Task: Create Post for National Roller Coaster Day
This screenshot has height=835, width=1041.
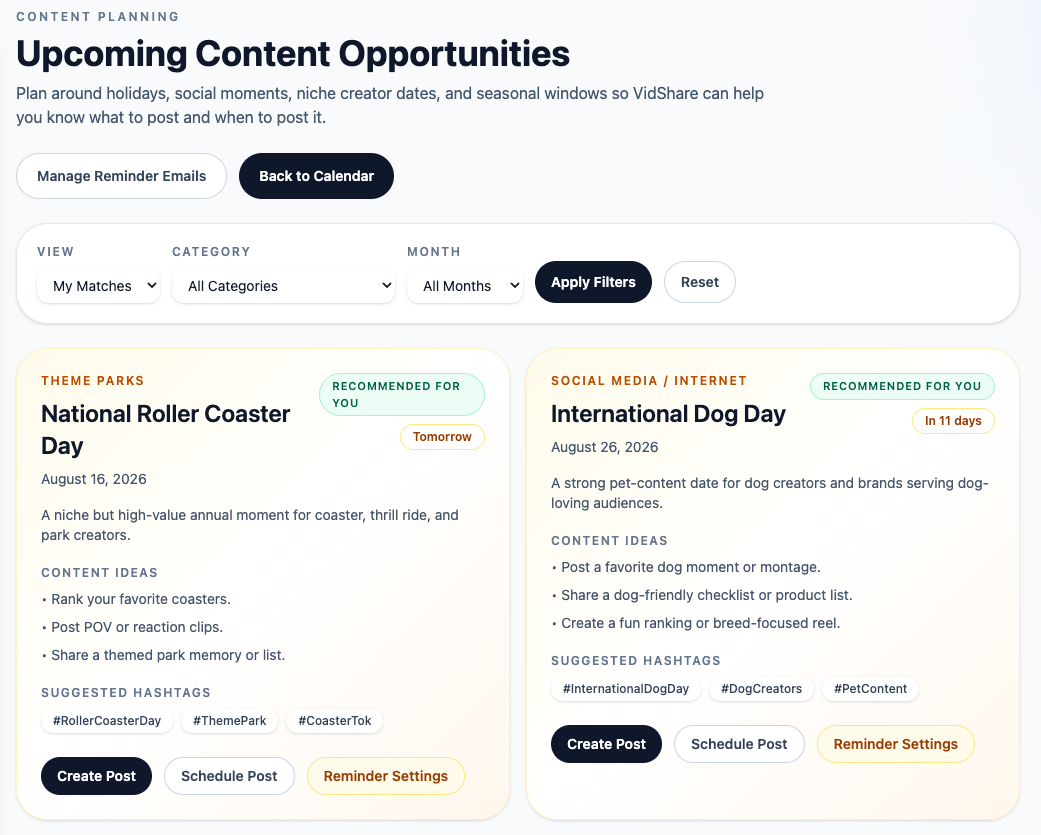Action: point(96,776)
